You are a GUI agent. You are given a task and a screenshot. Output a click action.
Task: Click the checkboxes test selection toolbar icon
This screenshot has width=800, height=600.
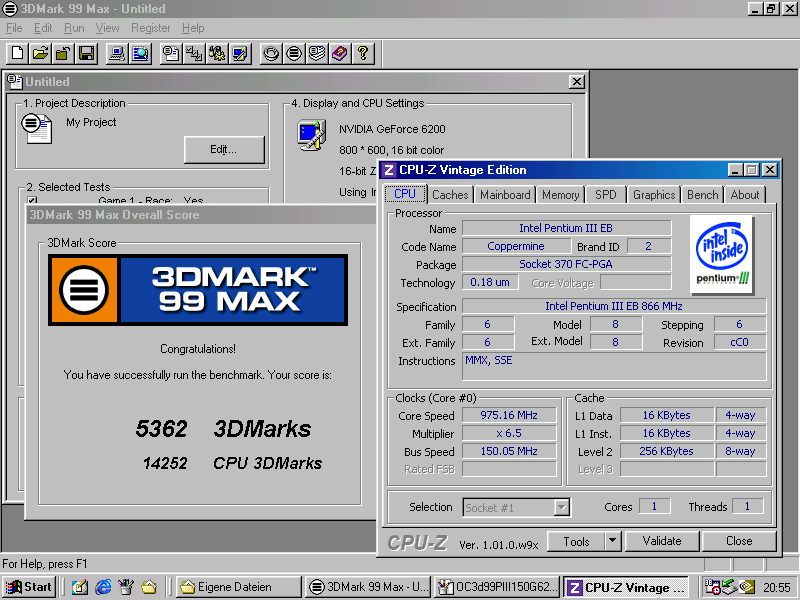pos(194,53)
